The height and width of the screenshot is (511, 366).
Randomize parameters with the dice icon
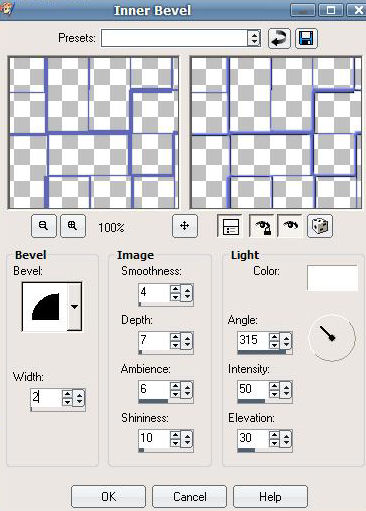320,226
